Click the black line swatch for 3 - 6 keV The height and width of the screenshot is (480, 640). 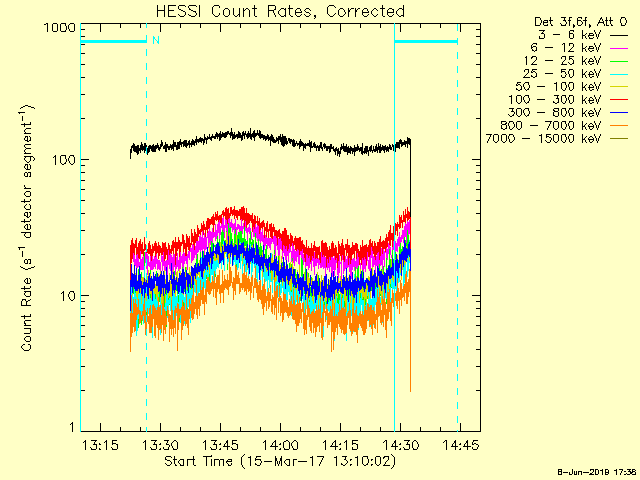pos(619,36)
